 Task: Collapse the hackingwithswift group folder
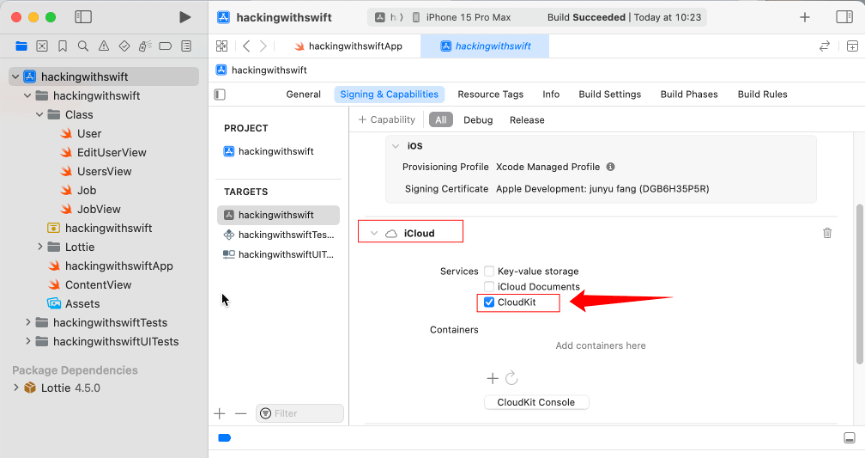[x=28, y=96]
